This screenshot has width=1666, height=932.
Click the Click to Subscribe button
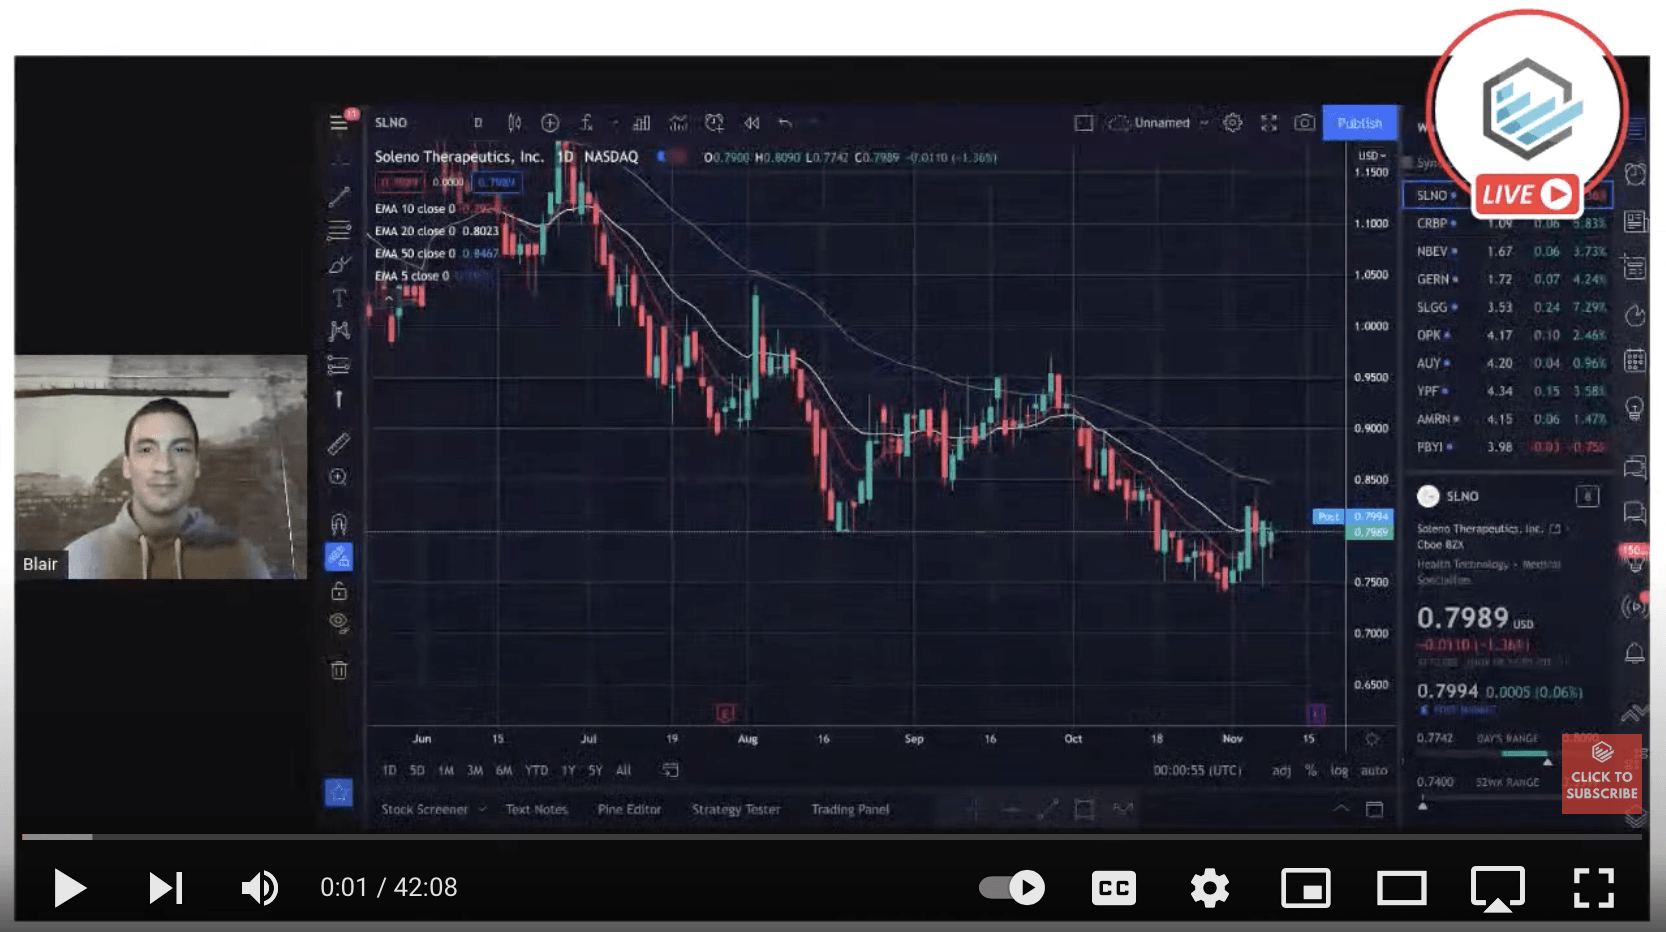pos(1601,776)
